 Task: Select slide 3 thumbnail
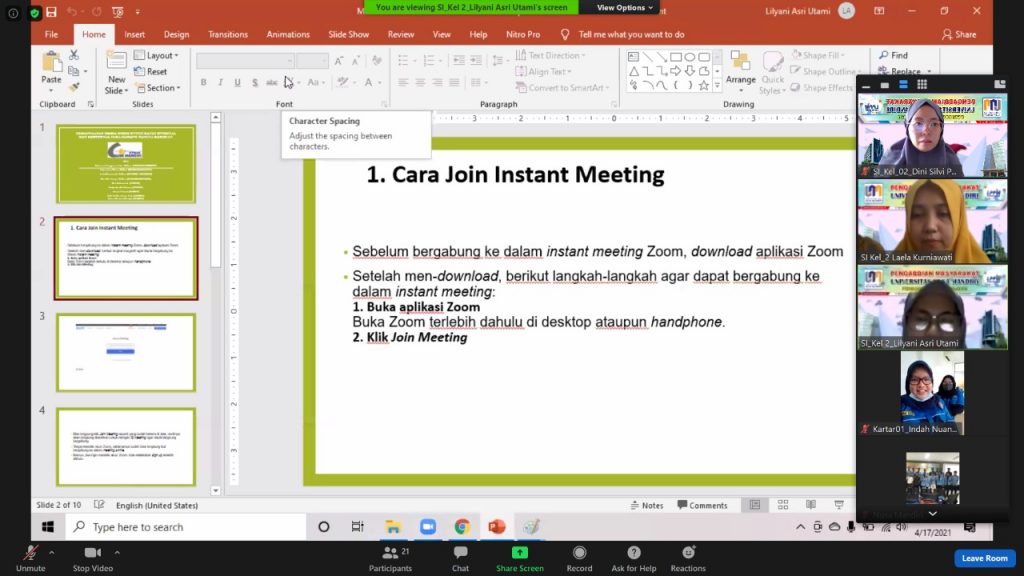click(x=126, y=352)
